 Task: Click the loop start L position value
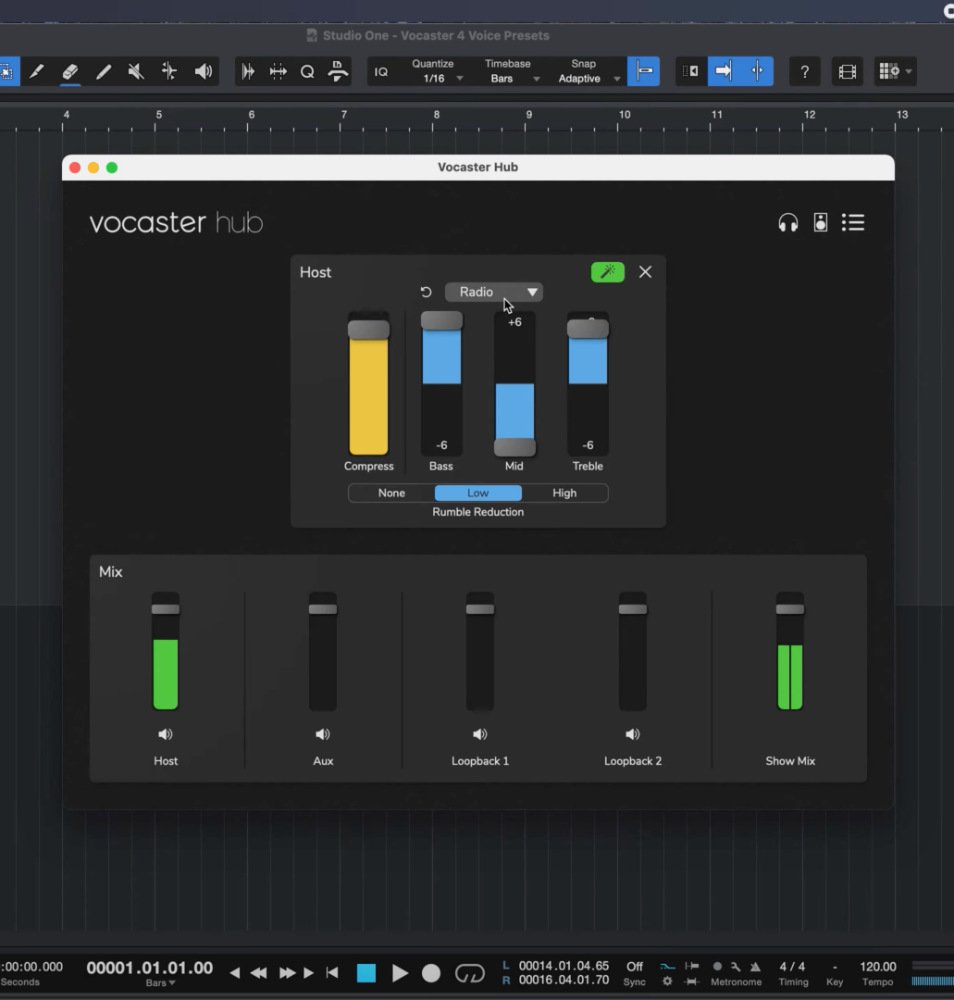click(564, 966)
